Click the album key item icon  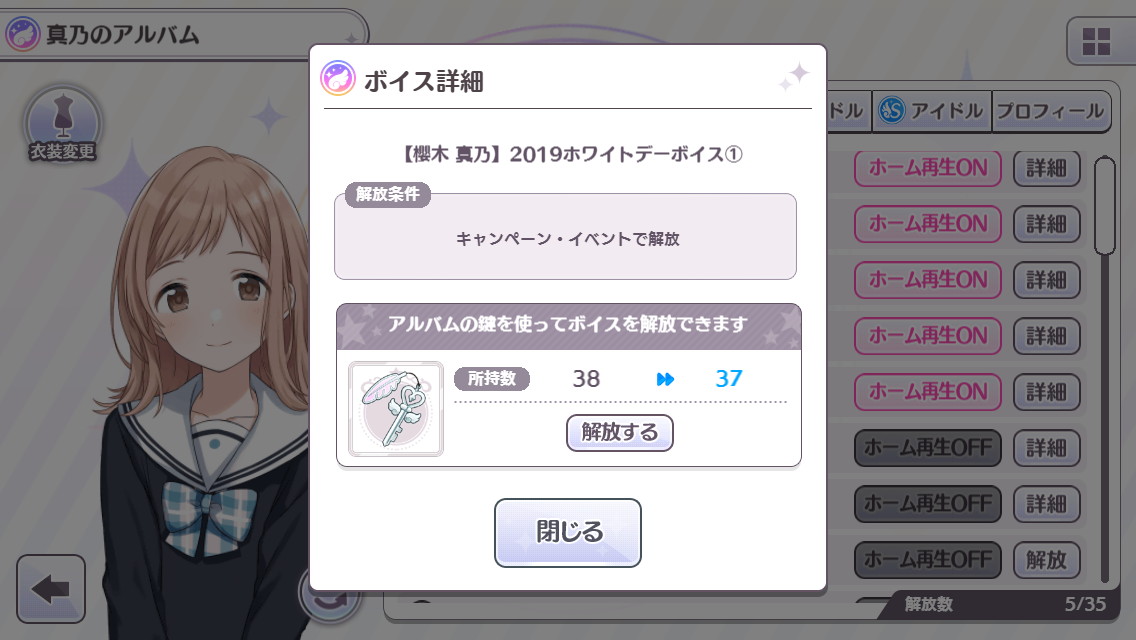pos(396,409)
